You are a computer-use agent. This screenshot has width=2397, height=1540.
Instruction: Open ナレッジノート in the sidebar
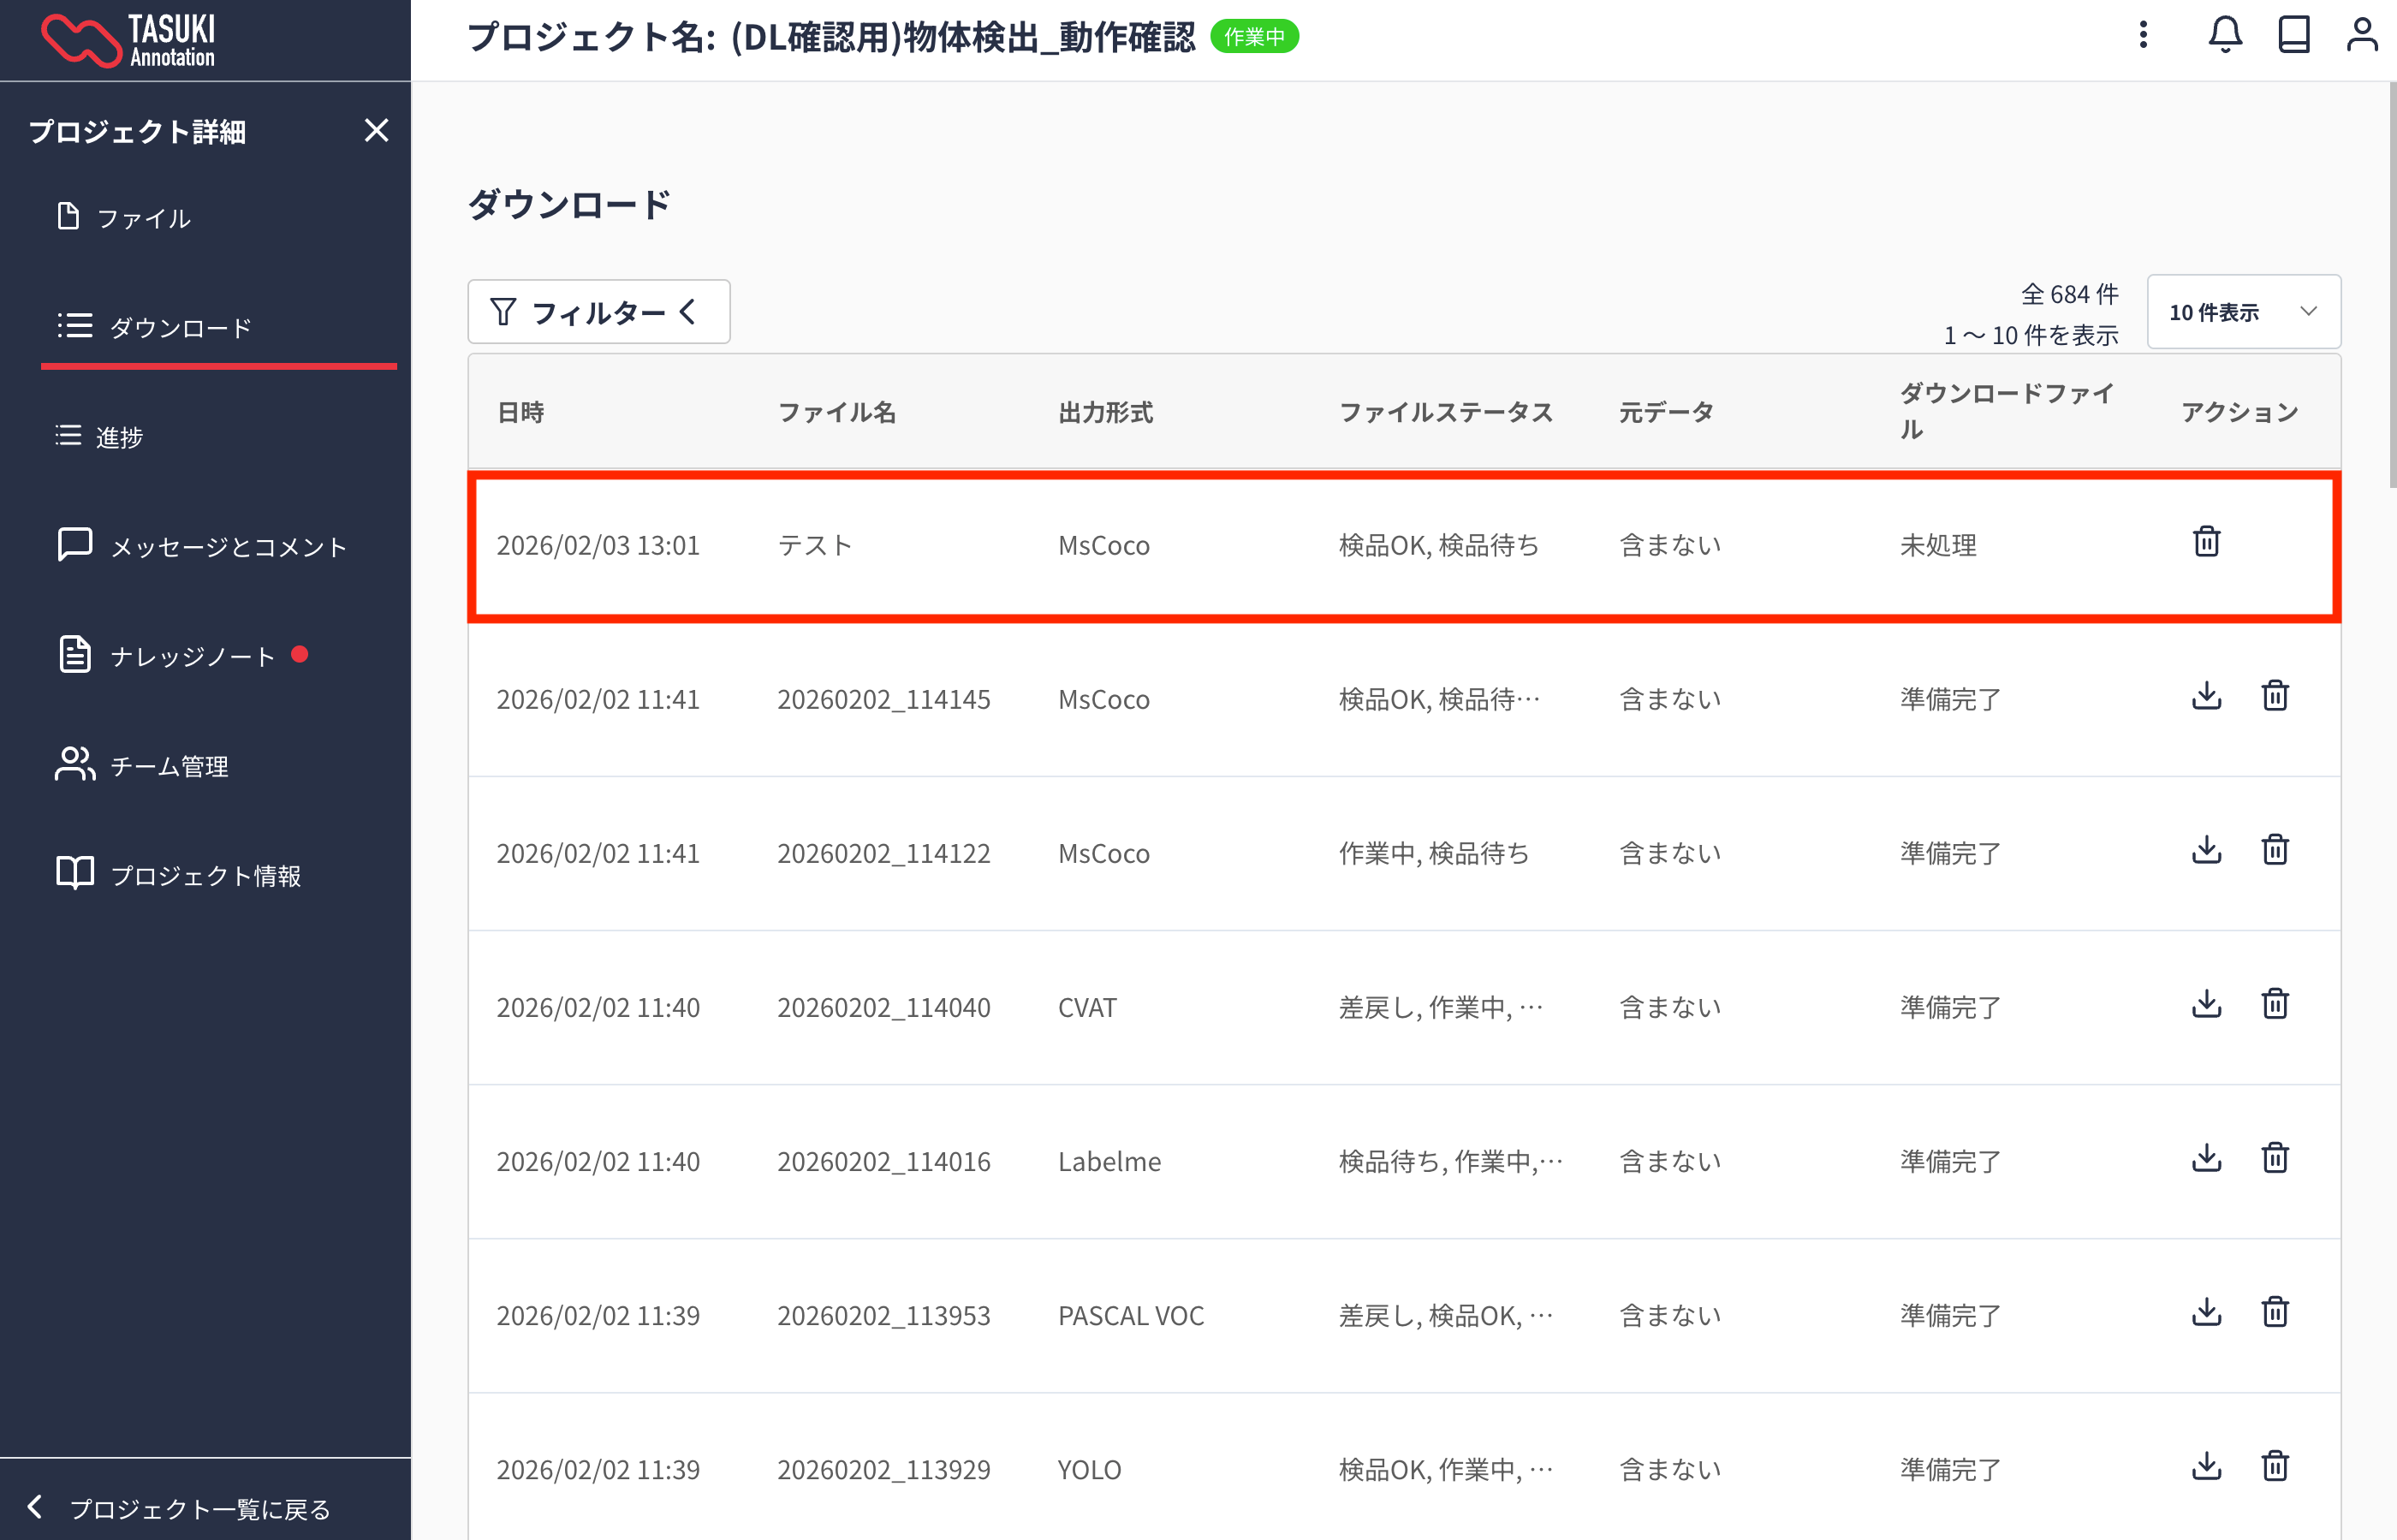pyautogui.click(x=191, y=656)
